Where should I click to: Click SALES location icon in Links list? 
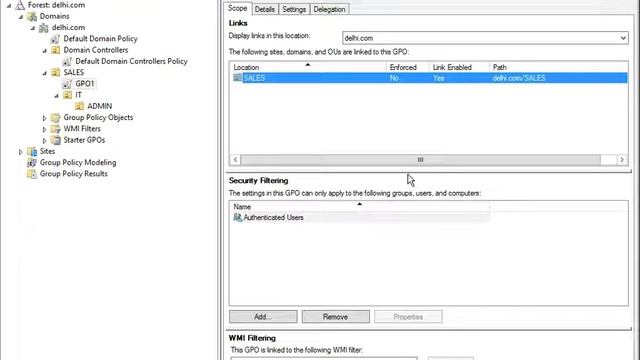[238, 78]
